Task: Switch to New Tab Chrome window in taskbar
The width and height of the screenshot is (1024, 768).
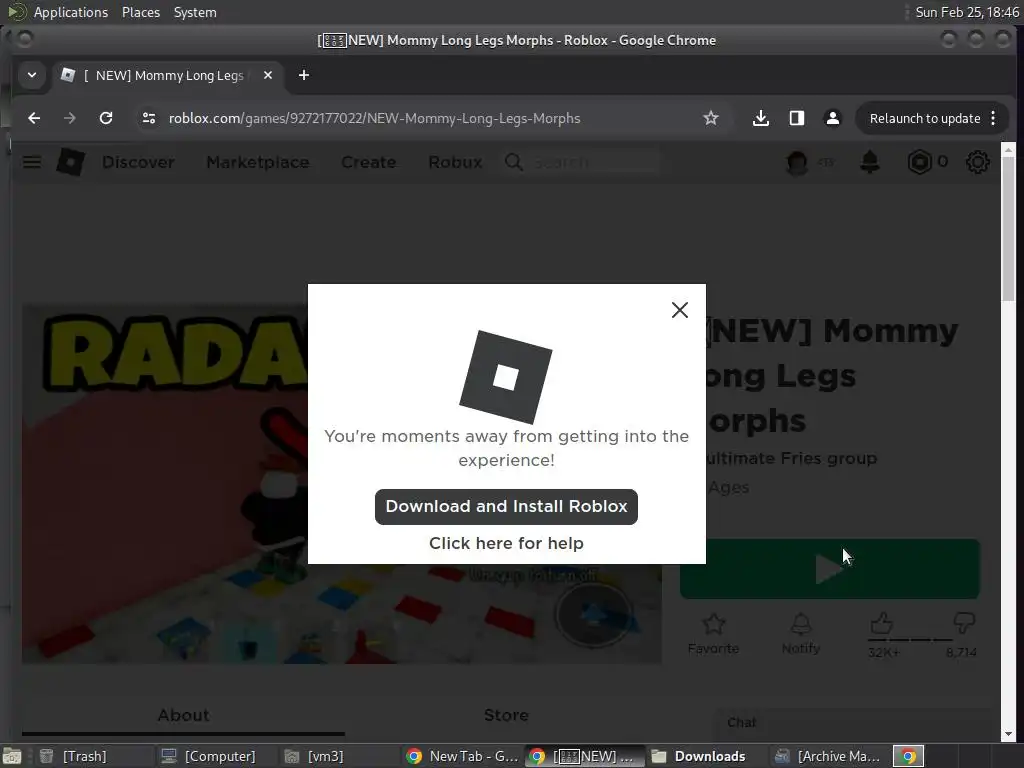Action: pyautogui.click(x=462, y=756)
